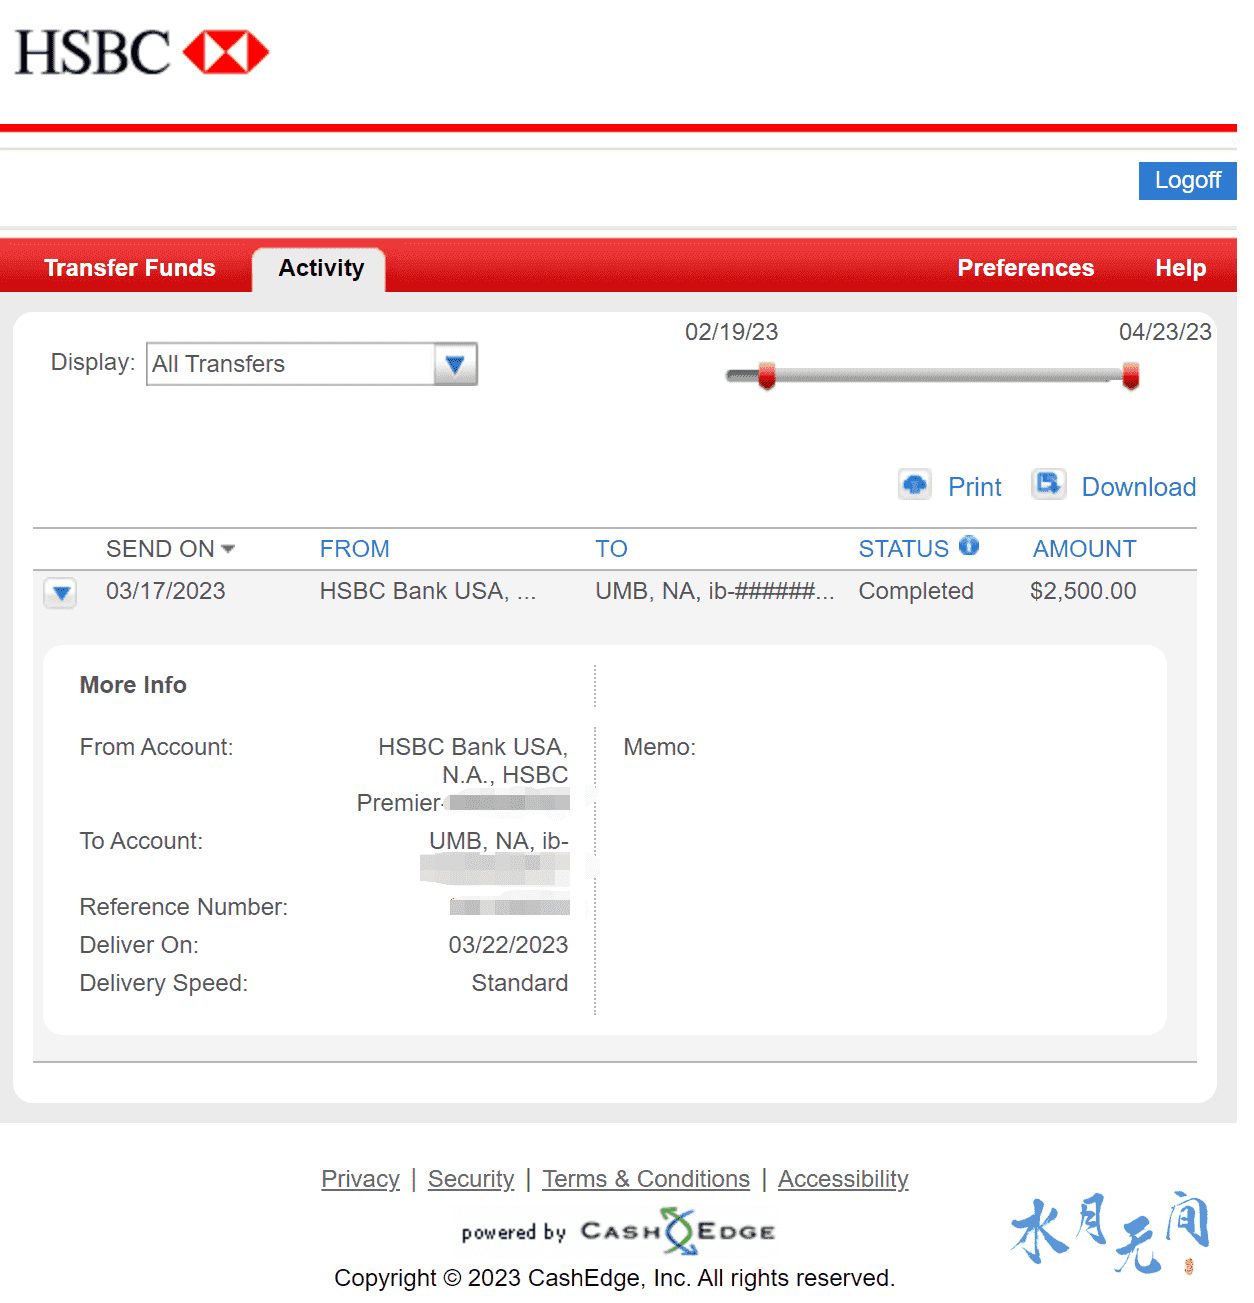The height and width of the screenshot is (1303, 1254).
Task: Click the Print link
Action: pos(974,487)
